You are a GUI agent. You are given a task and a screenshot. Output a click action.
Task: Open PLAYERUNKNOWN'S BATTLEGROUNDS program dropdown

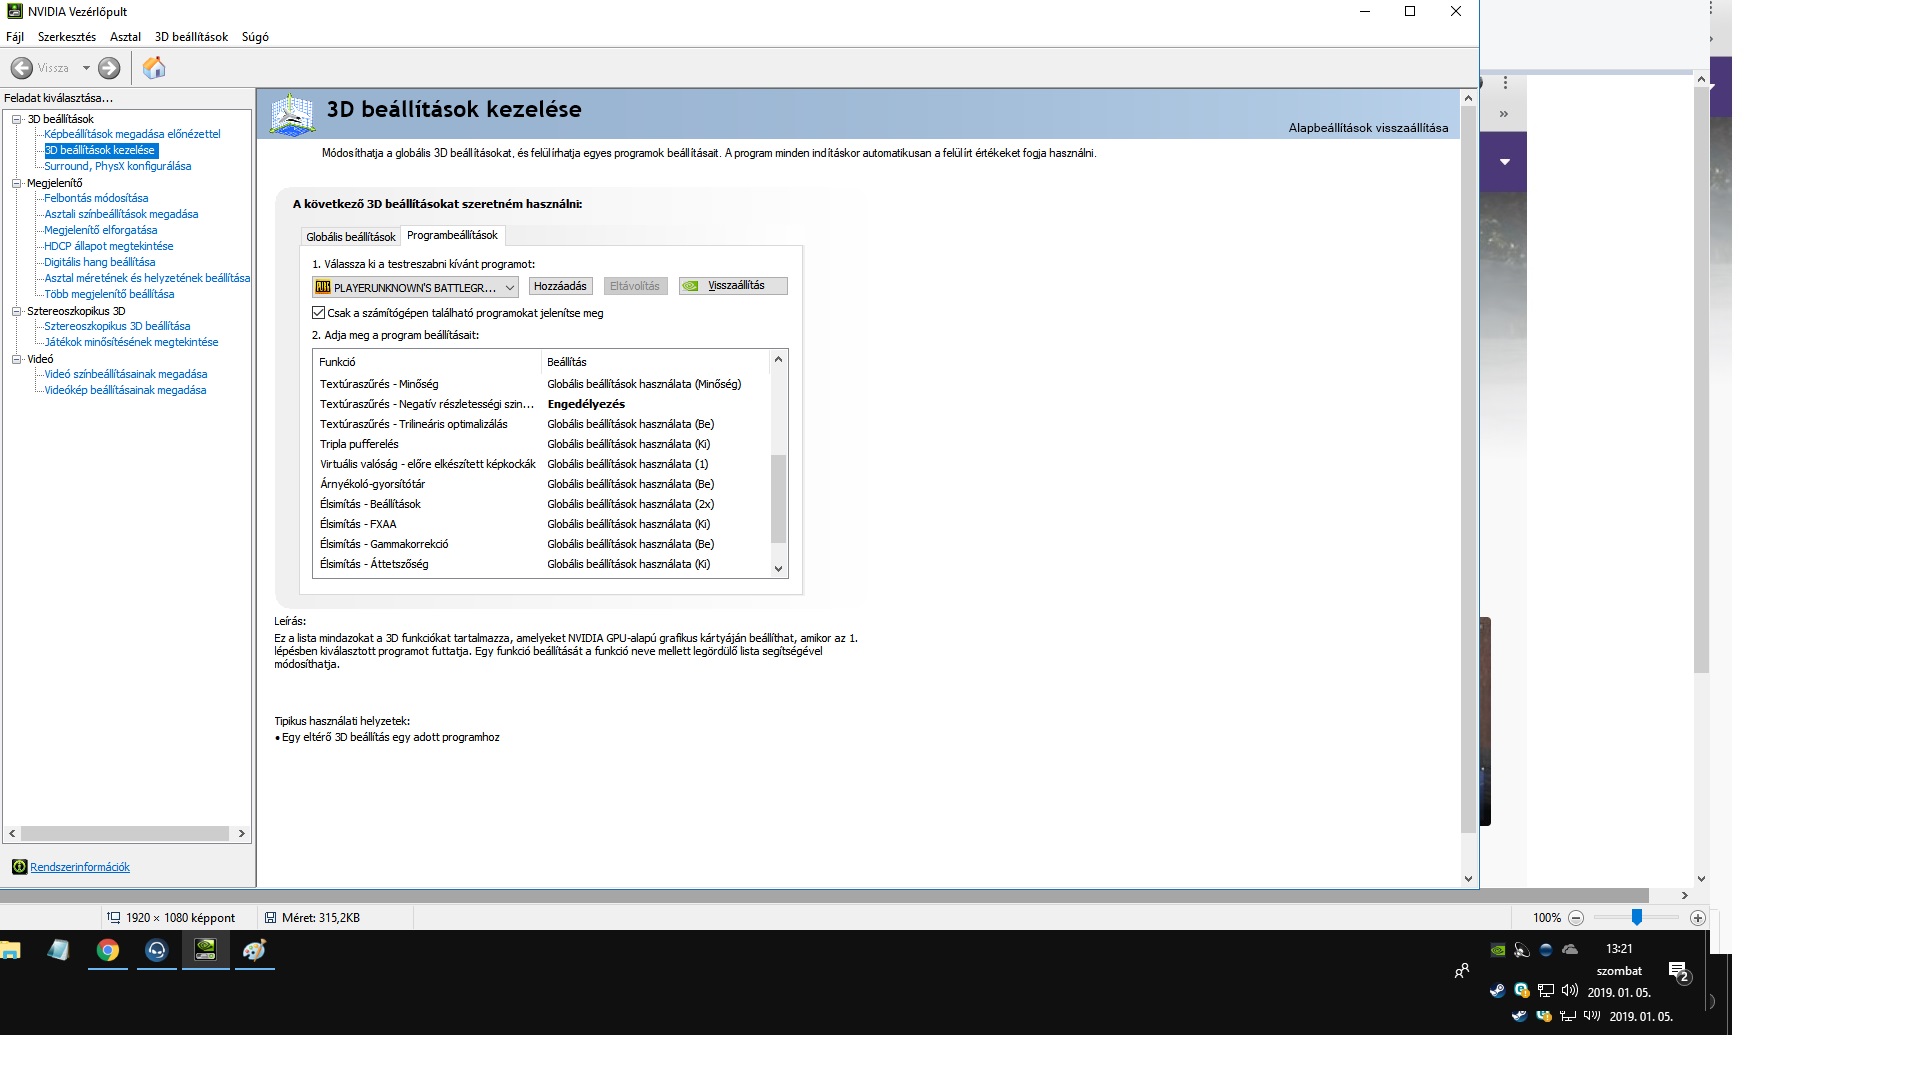pyautogui.click(x=415, y=287)
